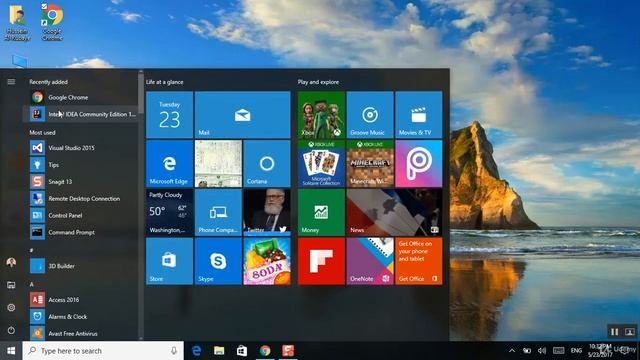Open Edge from the taskbar
The width and height of the screenshot is (640, 360).
(x=196, y=351)
